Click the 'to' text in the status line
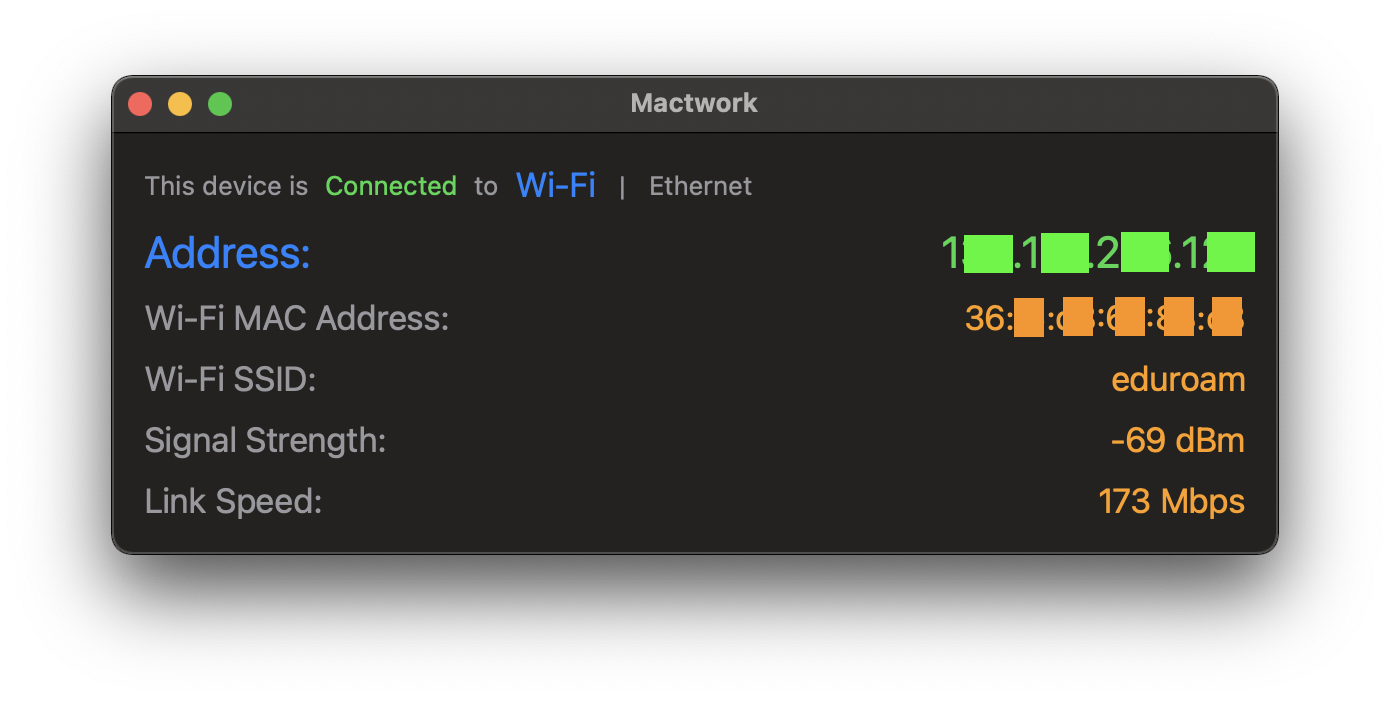 [486, 186]
